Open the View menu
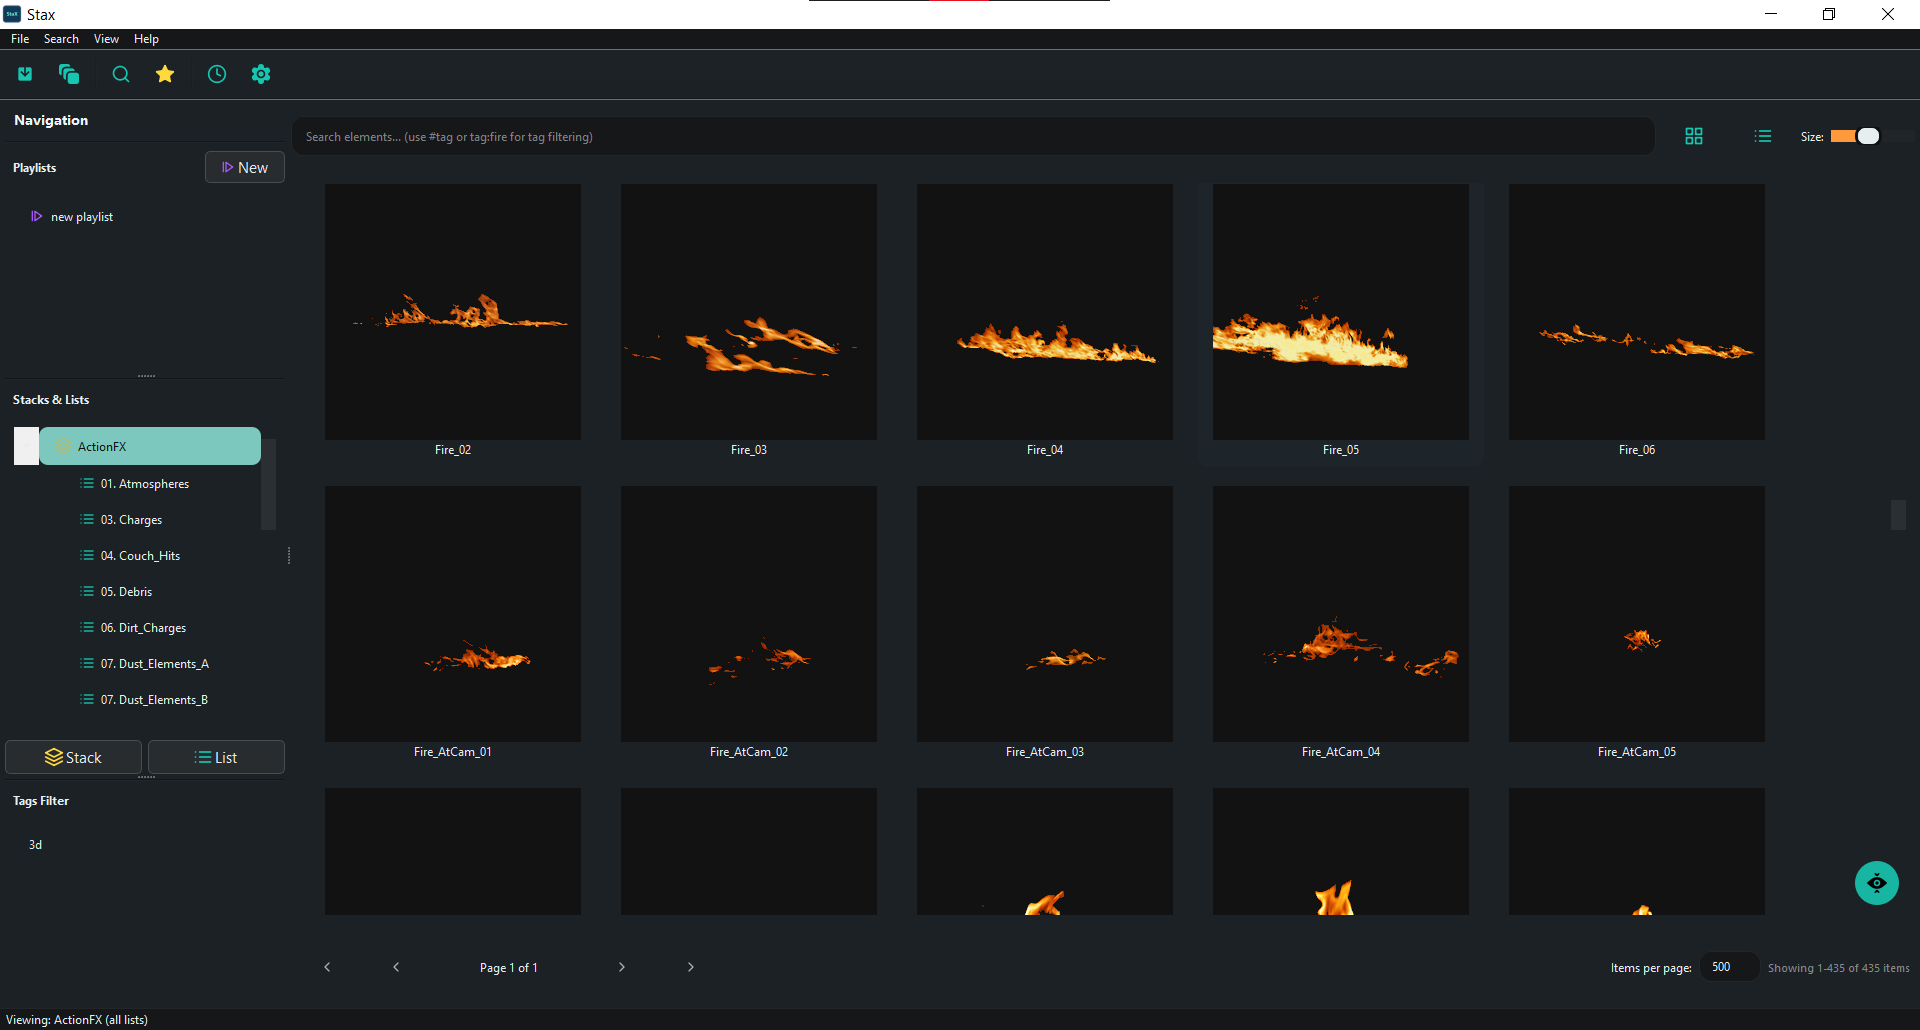The height and width of the screenshot is (1030, 1920). 106,39
